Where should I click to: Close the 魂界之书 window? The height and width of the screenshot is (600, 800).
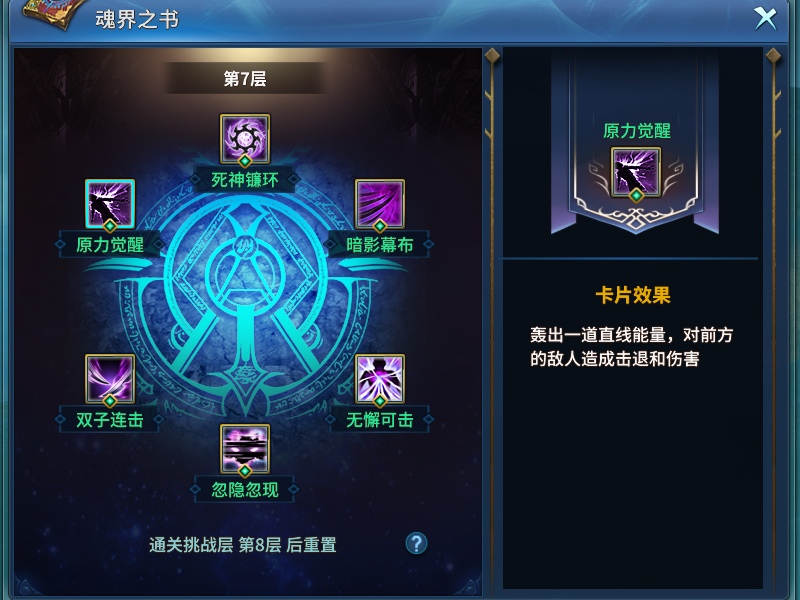point(765,18)
